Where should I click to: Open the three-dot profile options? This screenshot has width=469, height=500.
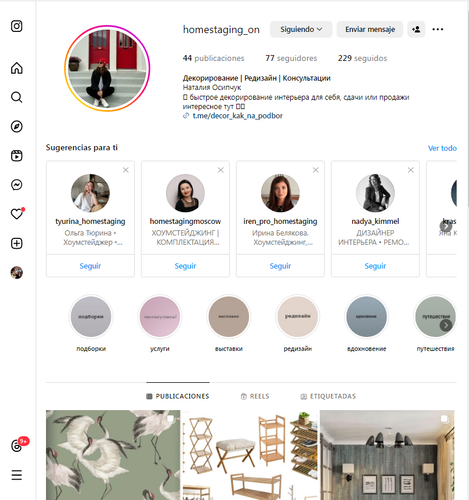(x=438, y=29)
